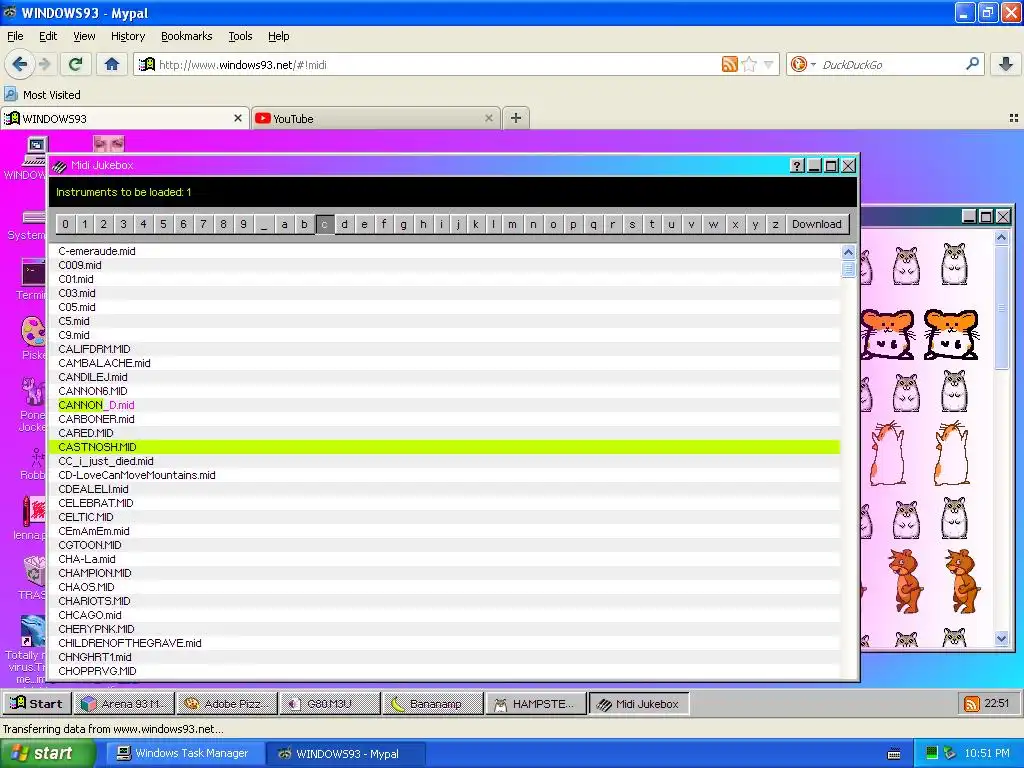Viewport: 1024px width, 768px height.
Task: Select the underscore filter in Midi Jukebox
Action: coord(264,224)
